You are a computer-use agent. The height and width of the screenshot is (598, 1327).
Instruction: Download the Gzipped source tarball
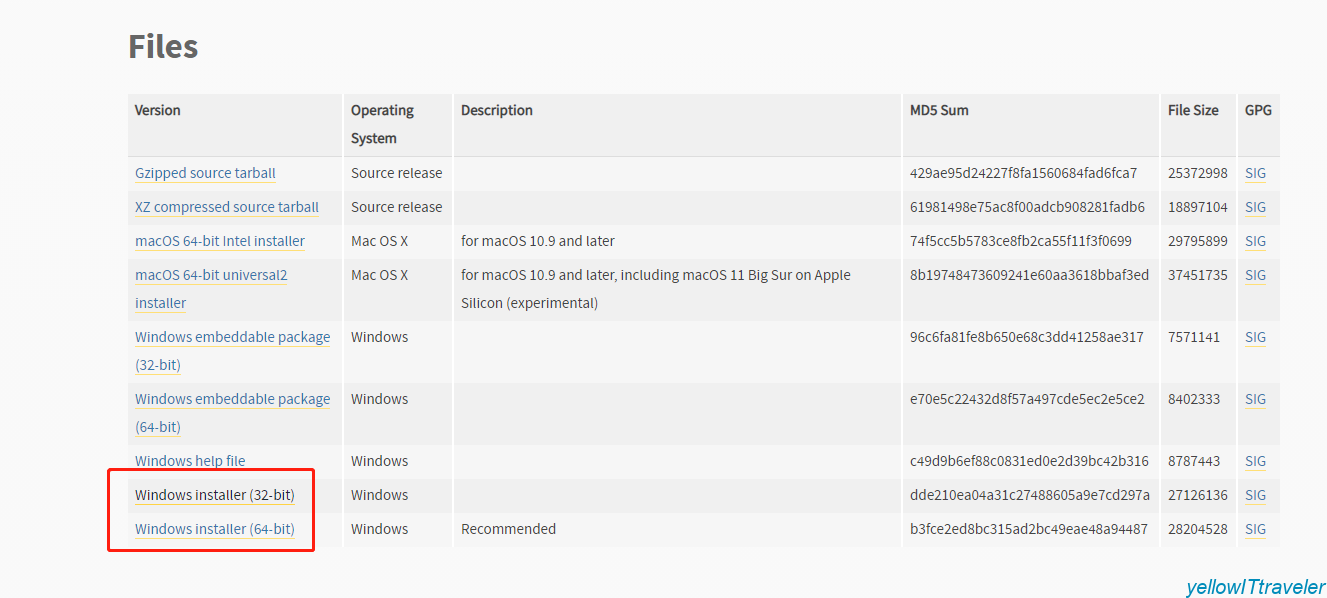pyautogui.click(x=205, y=173)
